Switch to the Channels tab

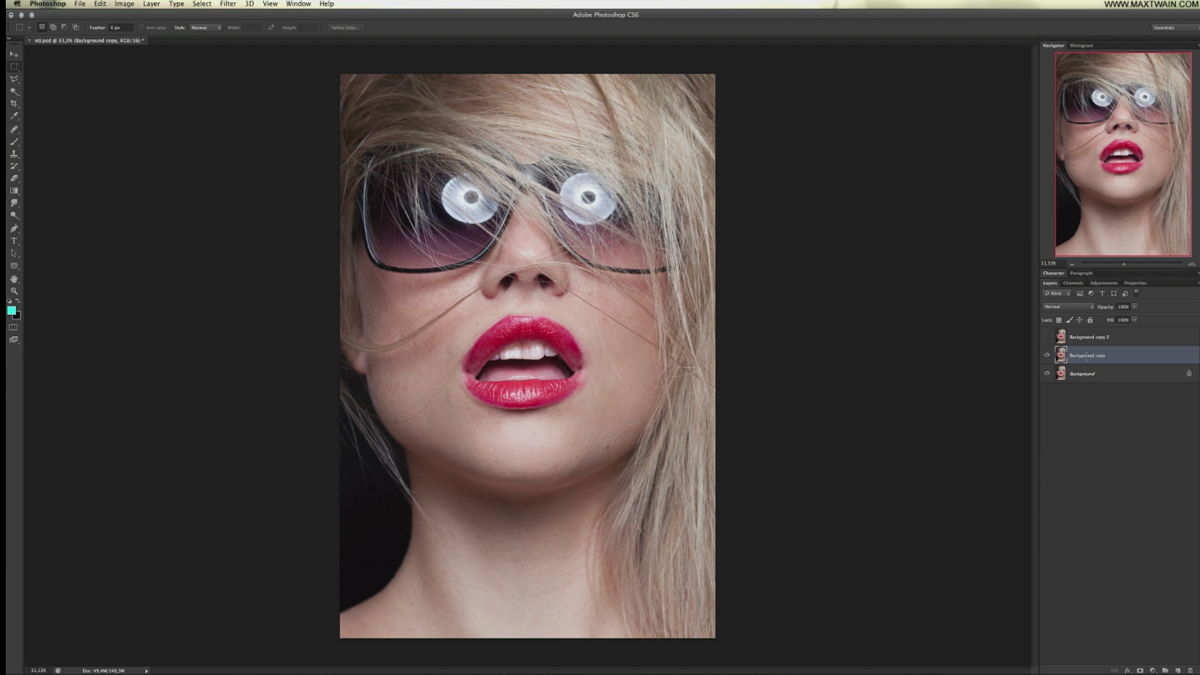pos(1073,283)
